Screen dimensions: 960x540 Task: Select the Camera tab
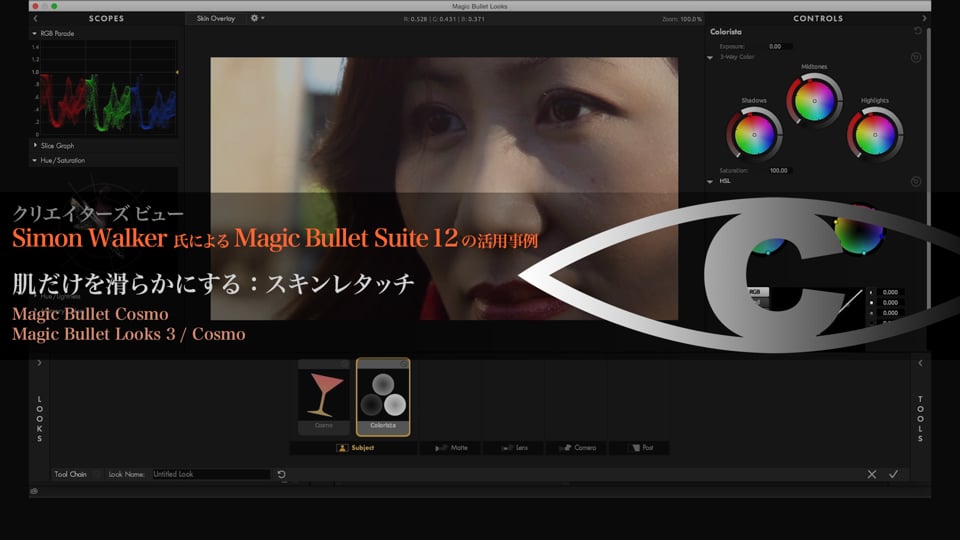click(x=577, y=448)
